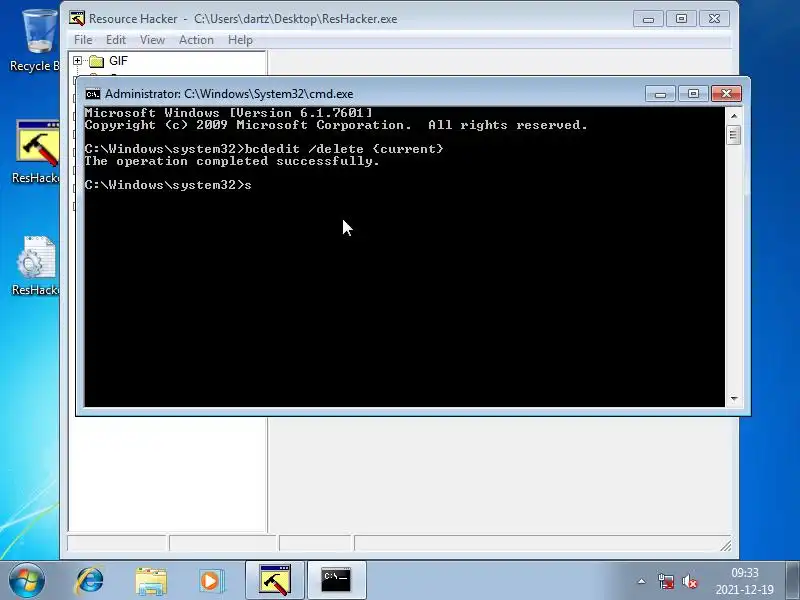Show hidden system tray icons

[641, 581]
